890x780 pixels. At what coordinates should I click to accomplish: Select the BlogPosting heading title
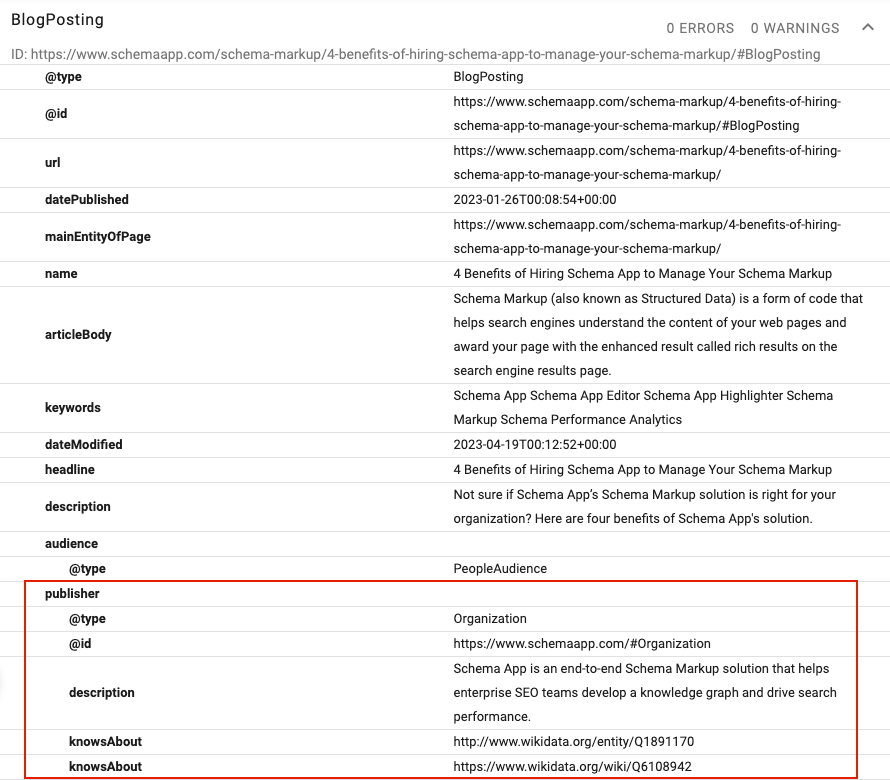57,19
